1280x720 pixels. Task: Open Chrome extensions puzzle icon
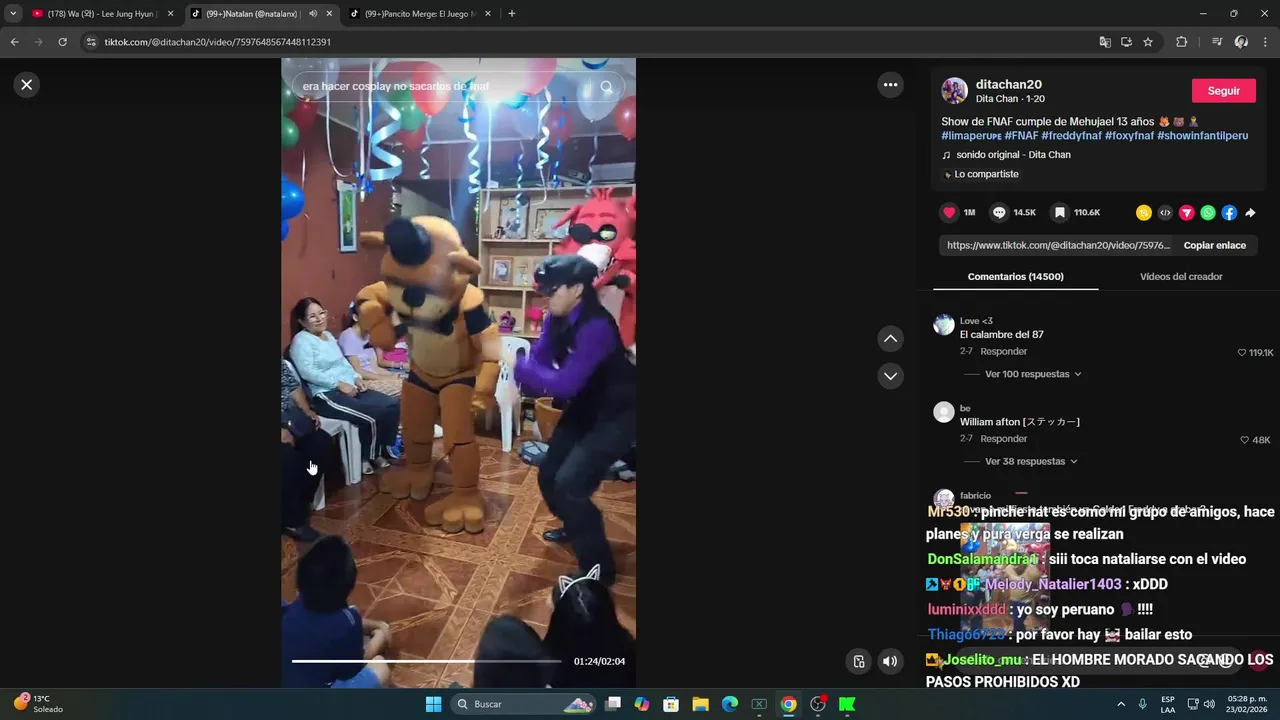[x=1181, y=42]
